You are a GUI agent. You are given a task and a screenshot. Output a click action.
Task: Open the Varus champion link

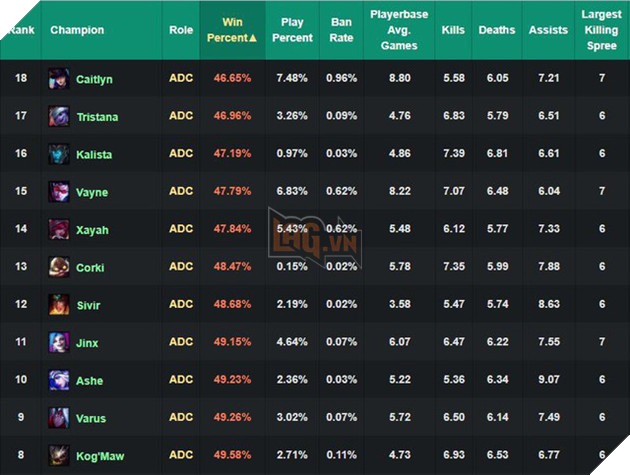point(91,418)
